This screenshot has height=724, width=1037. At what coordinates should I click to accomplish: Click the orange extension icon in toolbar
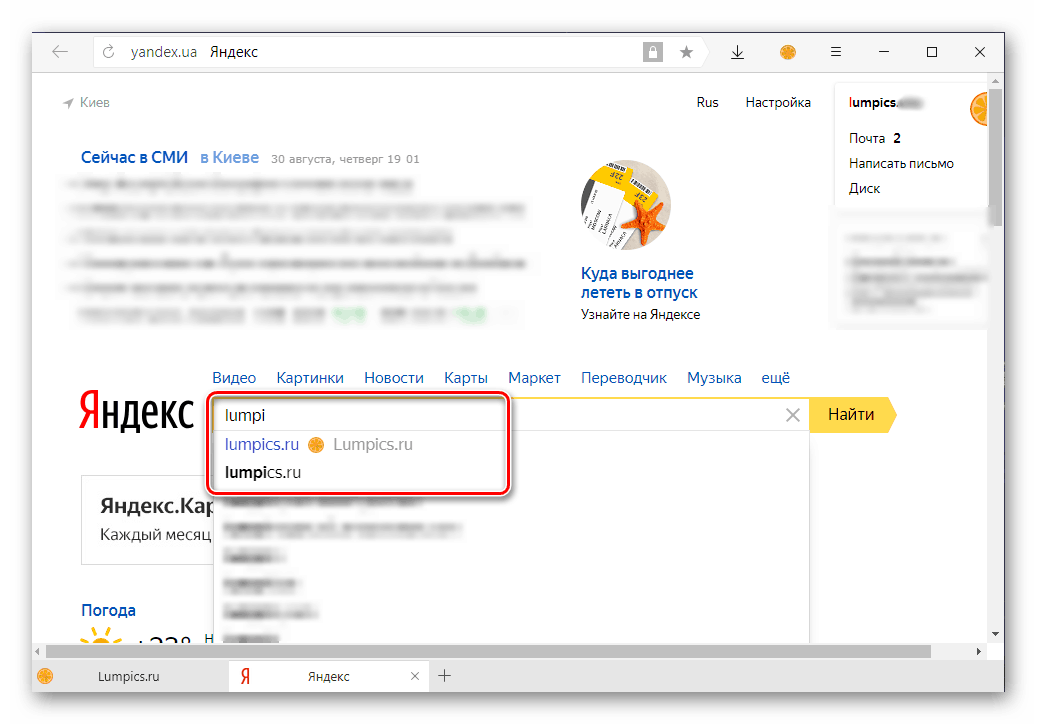click(x=788, y=53)
